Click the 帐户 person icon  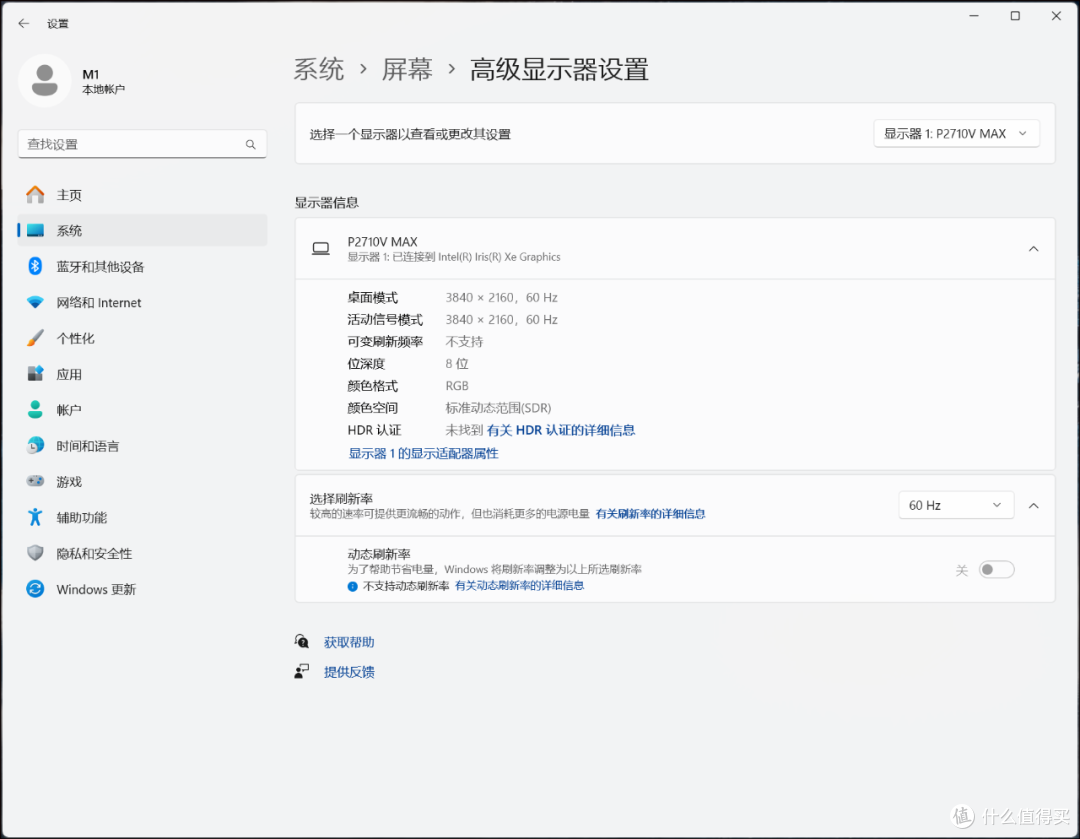35,410
